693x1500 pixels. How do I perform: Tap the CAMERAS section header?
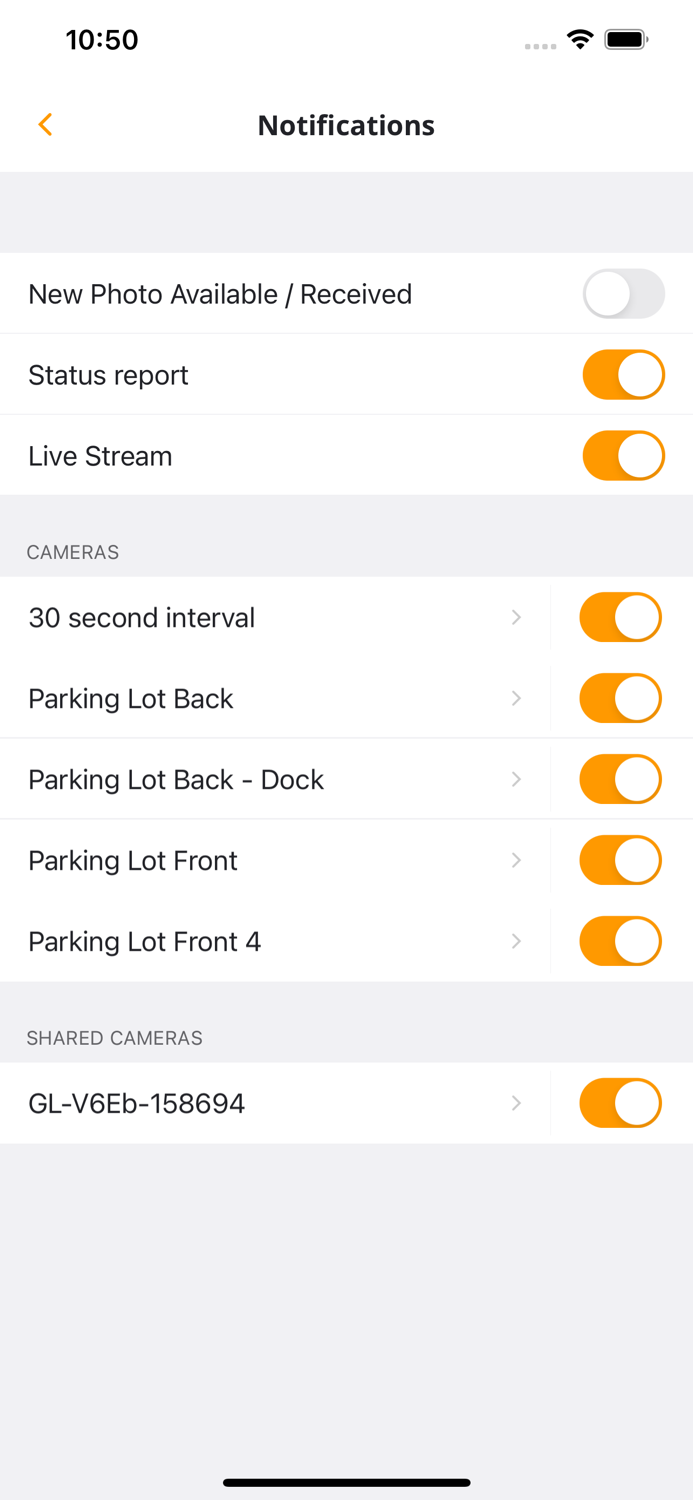point(72,551)
